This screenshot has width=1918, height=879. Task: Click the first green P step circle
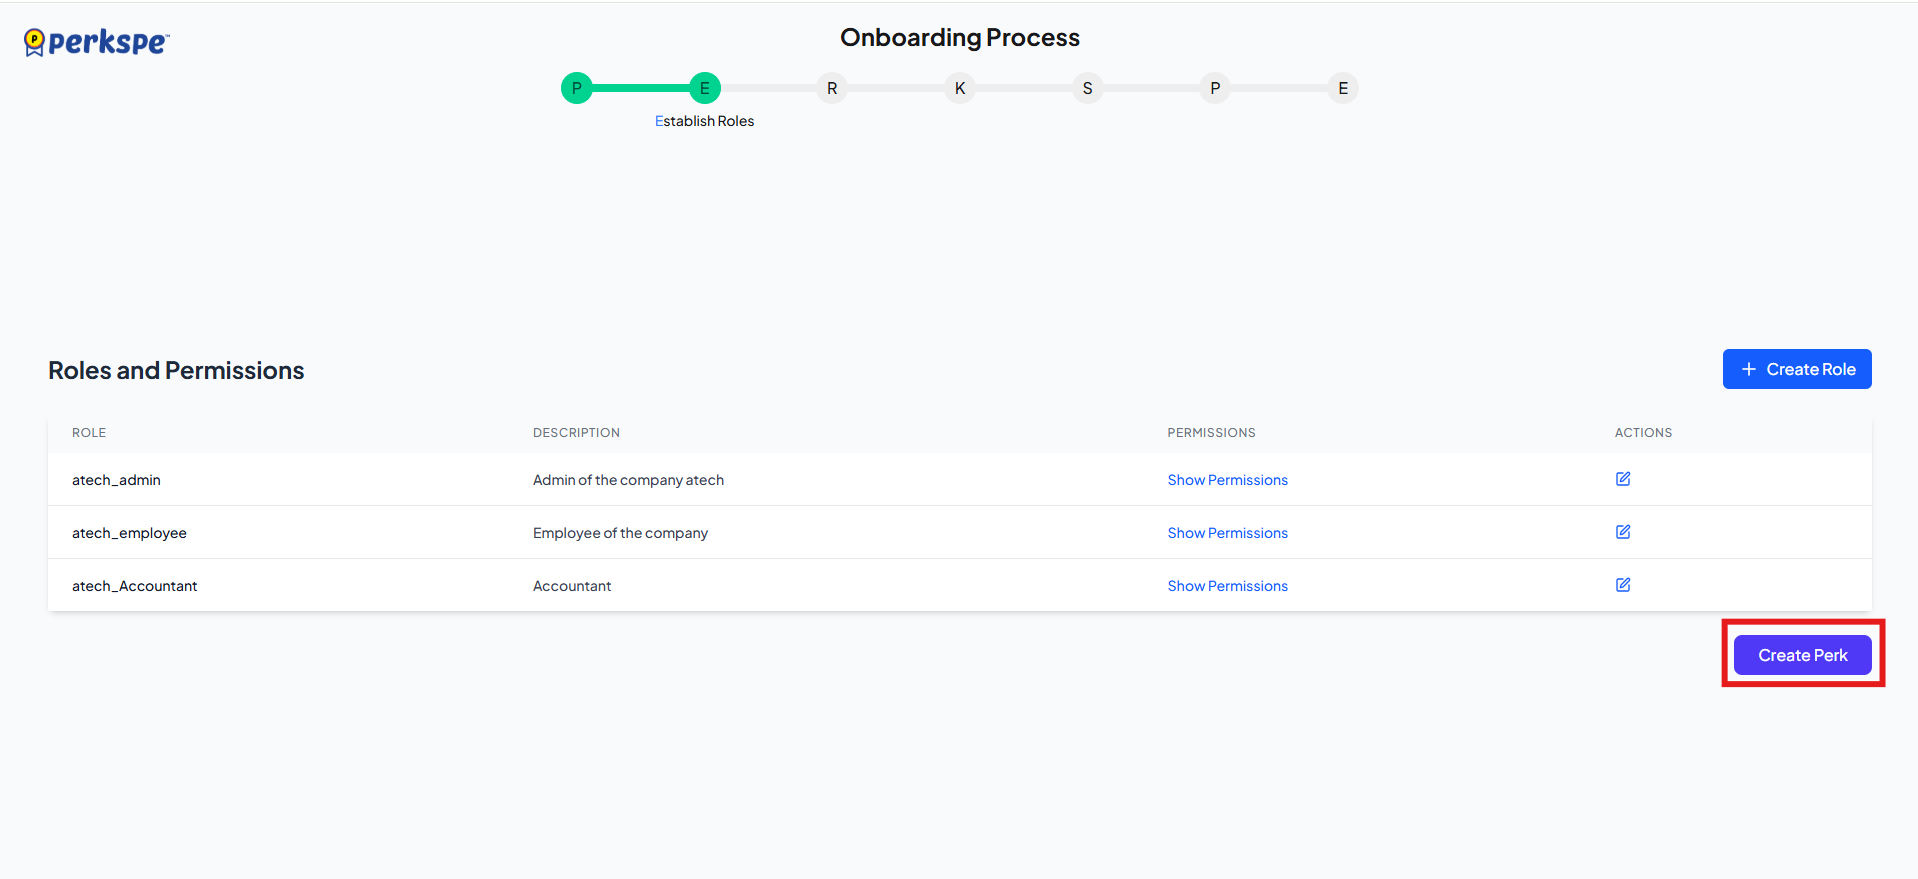pos(577,88)
